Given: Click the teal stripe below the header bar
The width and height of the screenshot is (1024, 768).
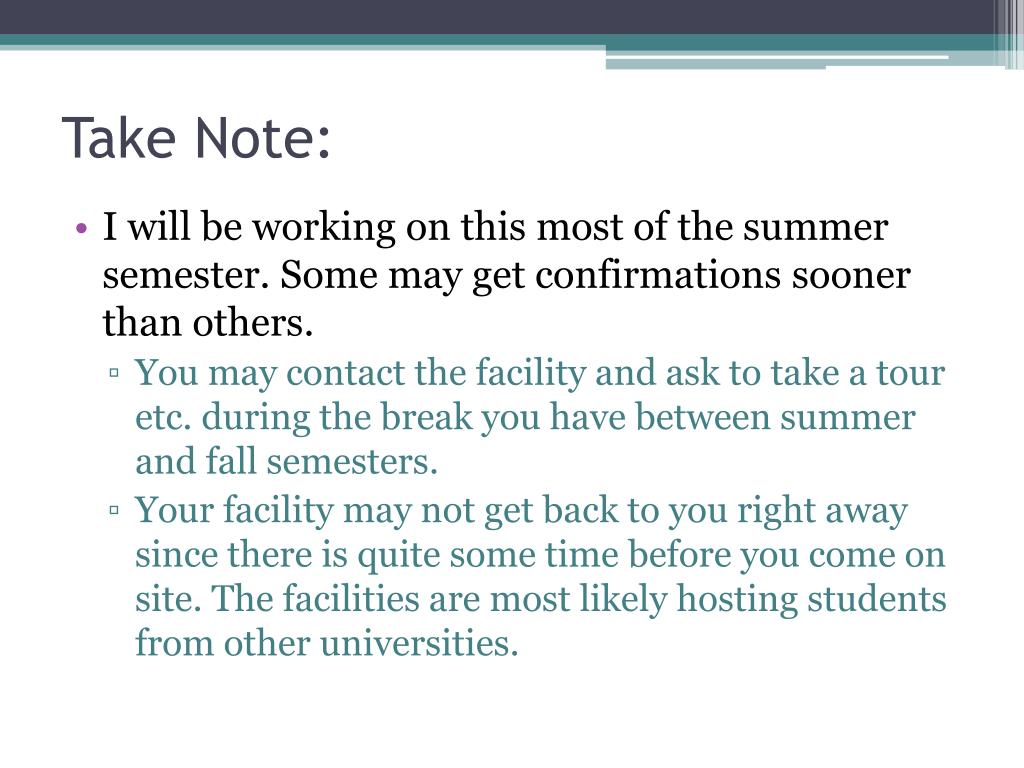Looking at the screenshot, I should [300, 40].
